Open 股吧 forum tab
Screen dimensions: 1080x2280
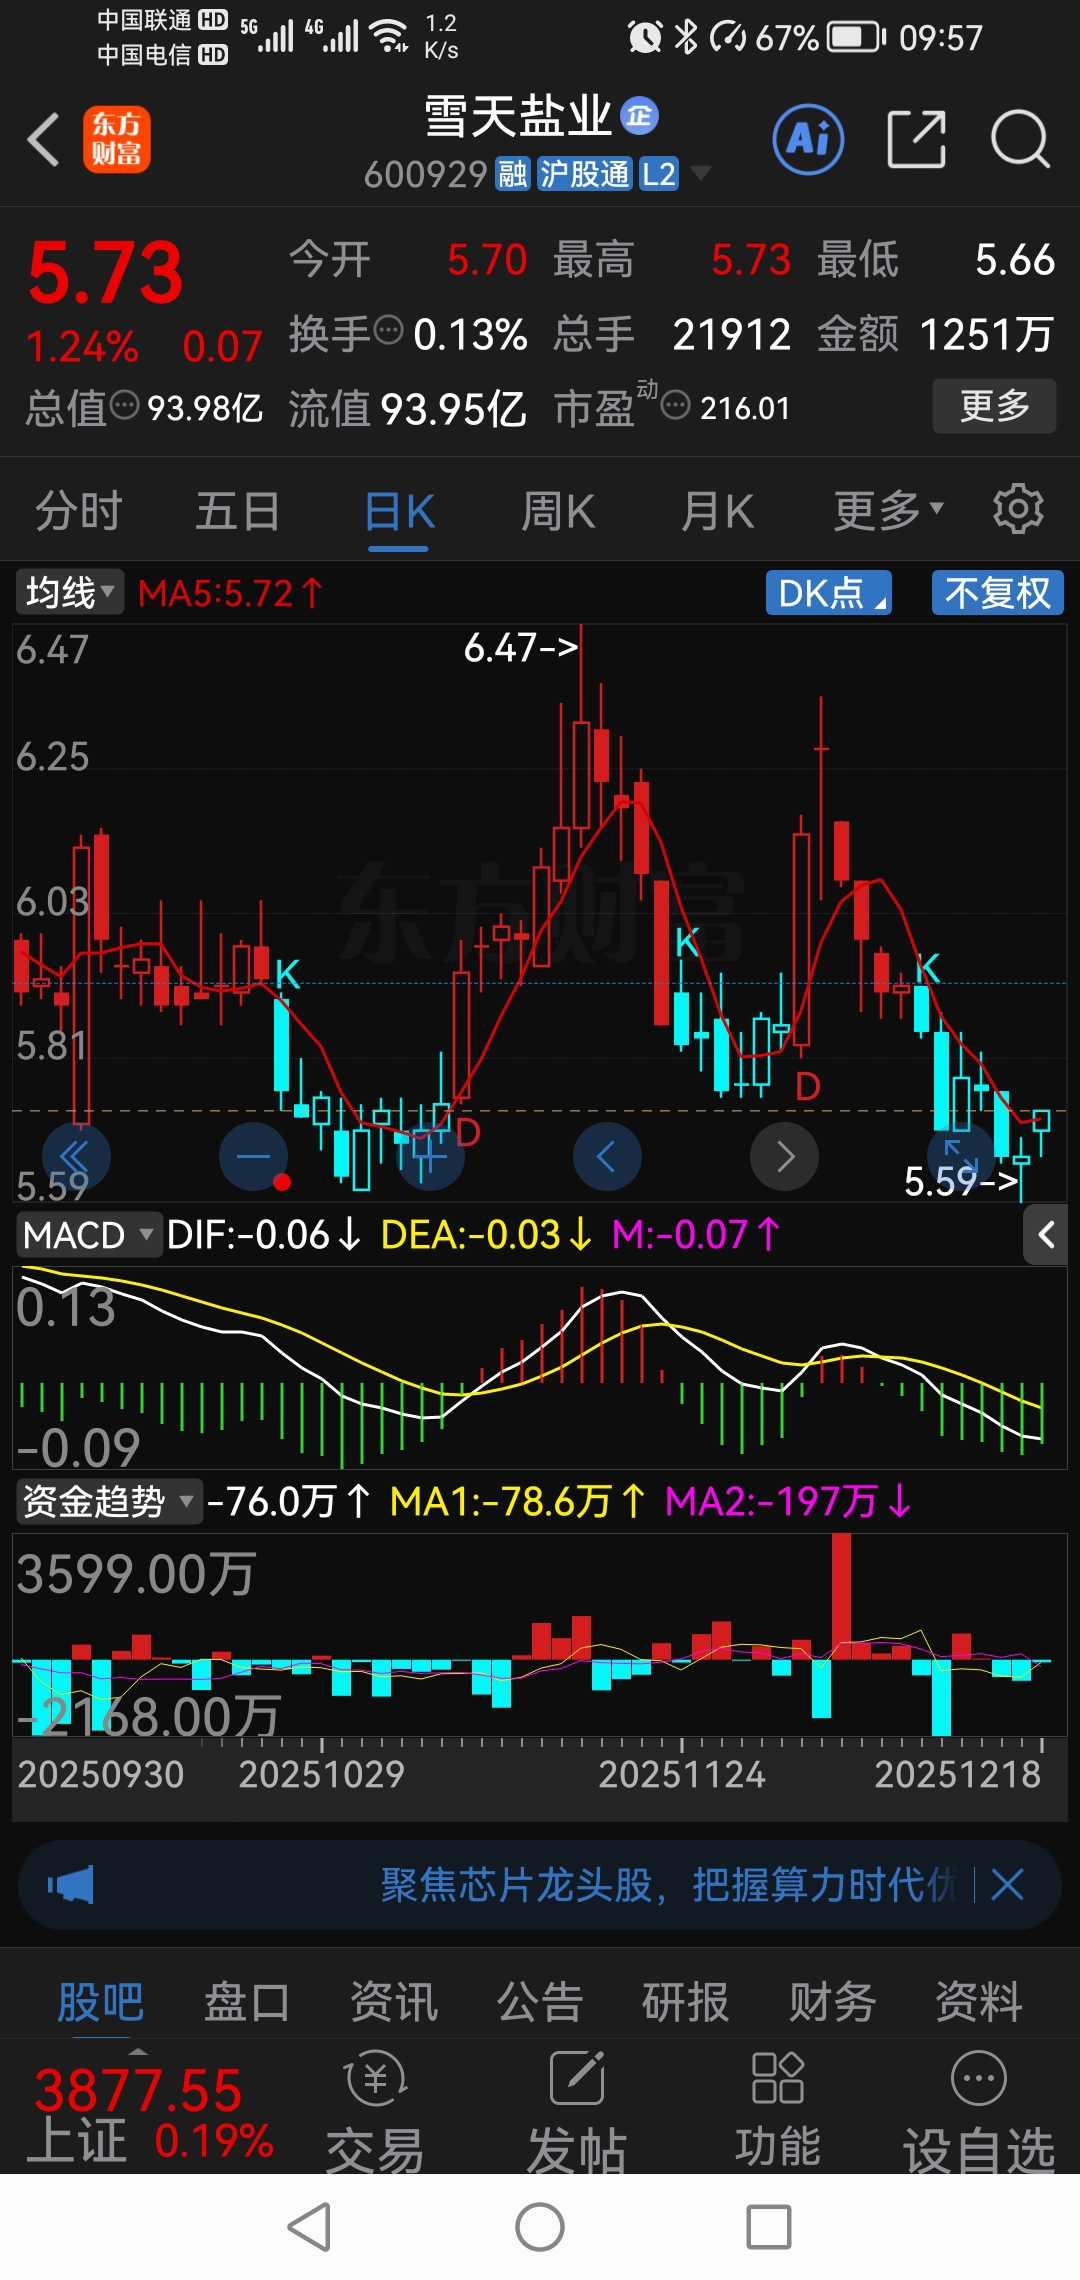pos(100,2002)
